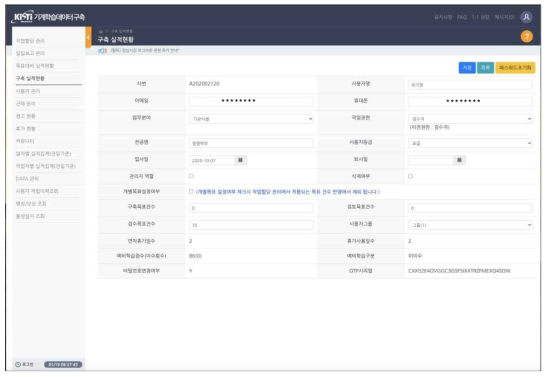Open 사용자 작업이력조회 in sidebar
This screenshot has height=377, width=550.
click(x=37, y=191)
